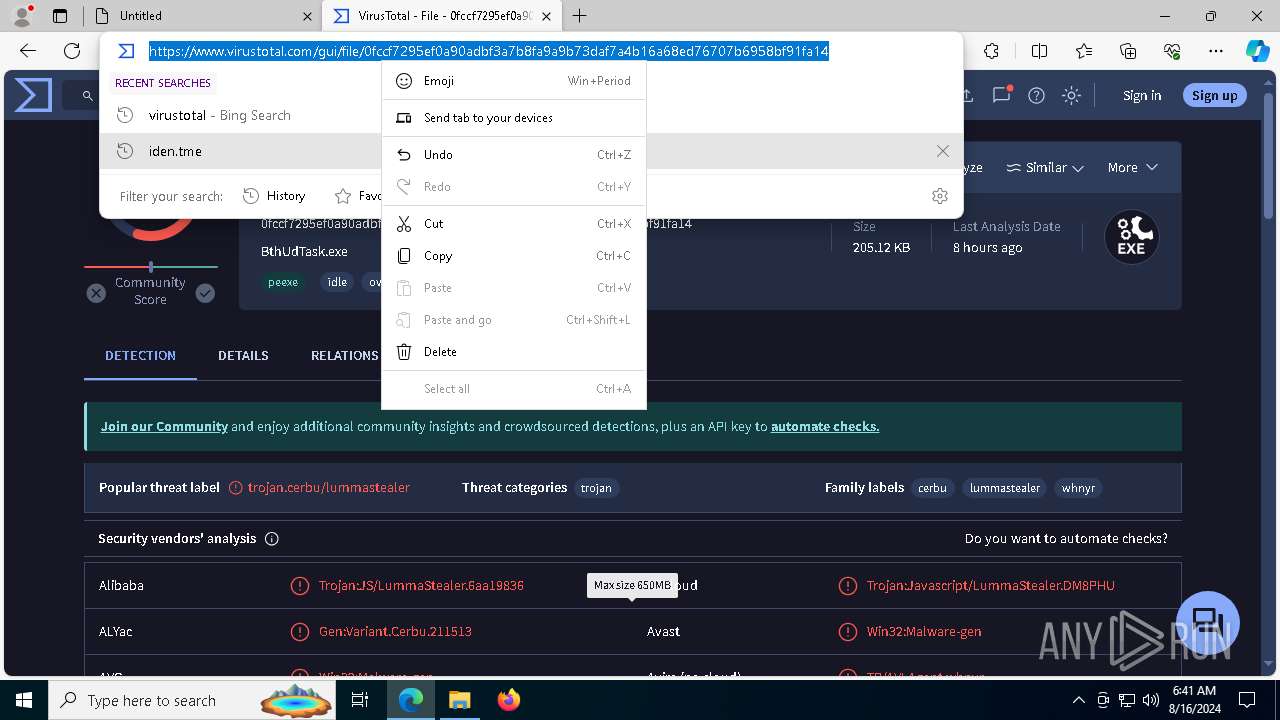Viewport: 1280px width, 720px height.
Task: Click cerbu family label chip
Action: (932, 488)
